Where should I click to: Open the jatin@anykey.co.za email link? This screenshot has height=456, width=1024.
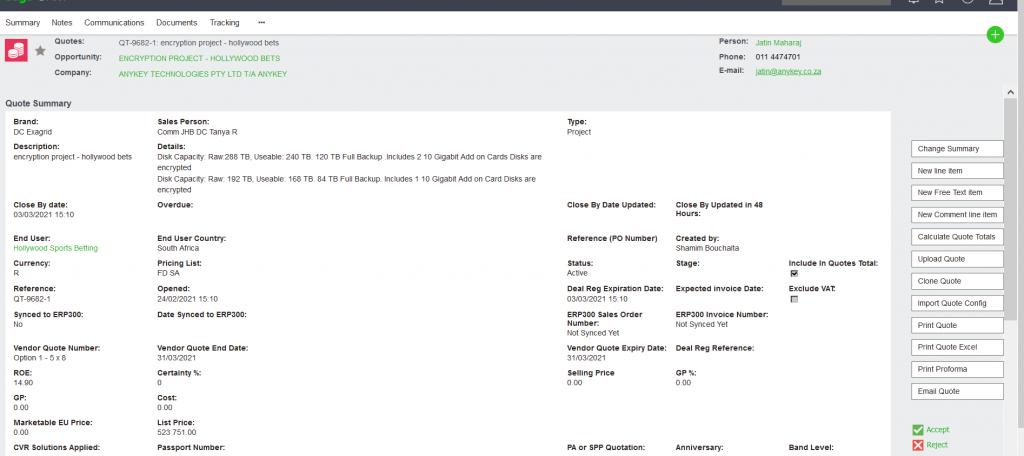[x=789, y=73]
